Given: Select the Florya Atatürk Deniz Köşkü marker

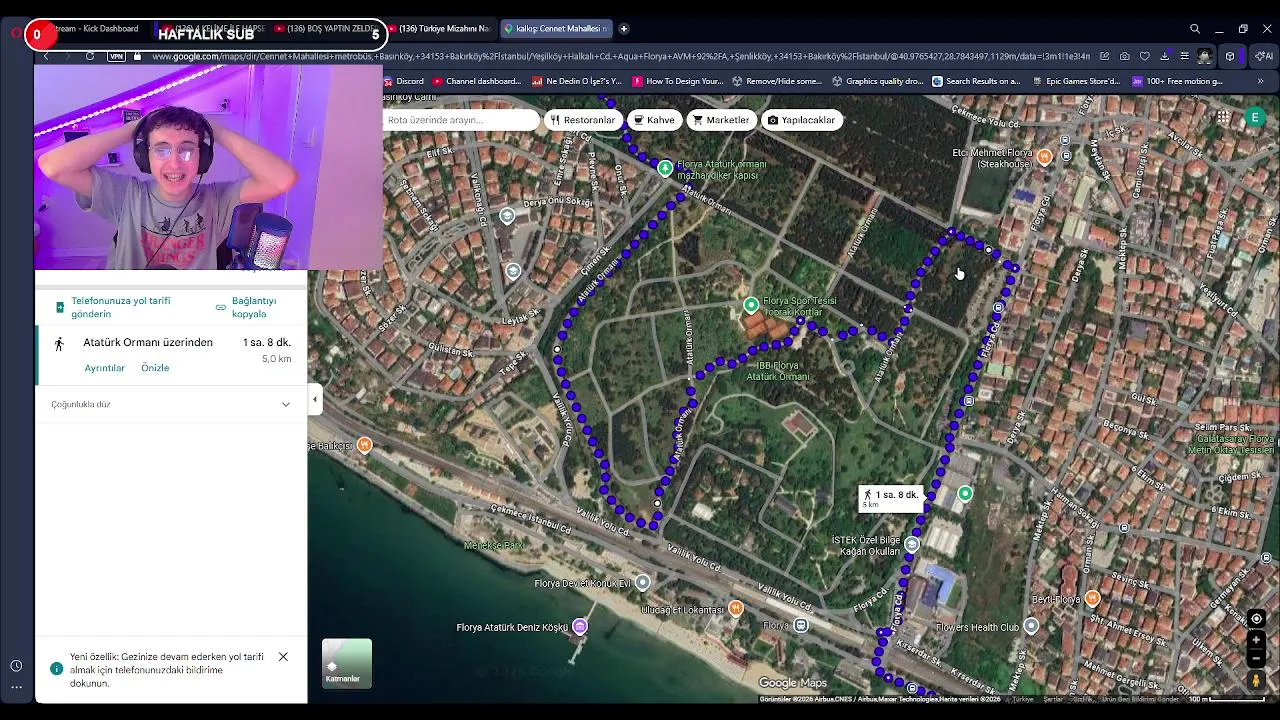Looking at the screenshot, I should (580, 627).
